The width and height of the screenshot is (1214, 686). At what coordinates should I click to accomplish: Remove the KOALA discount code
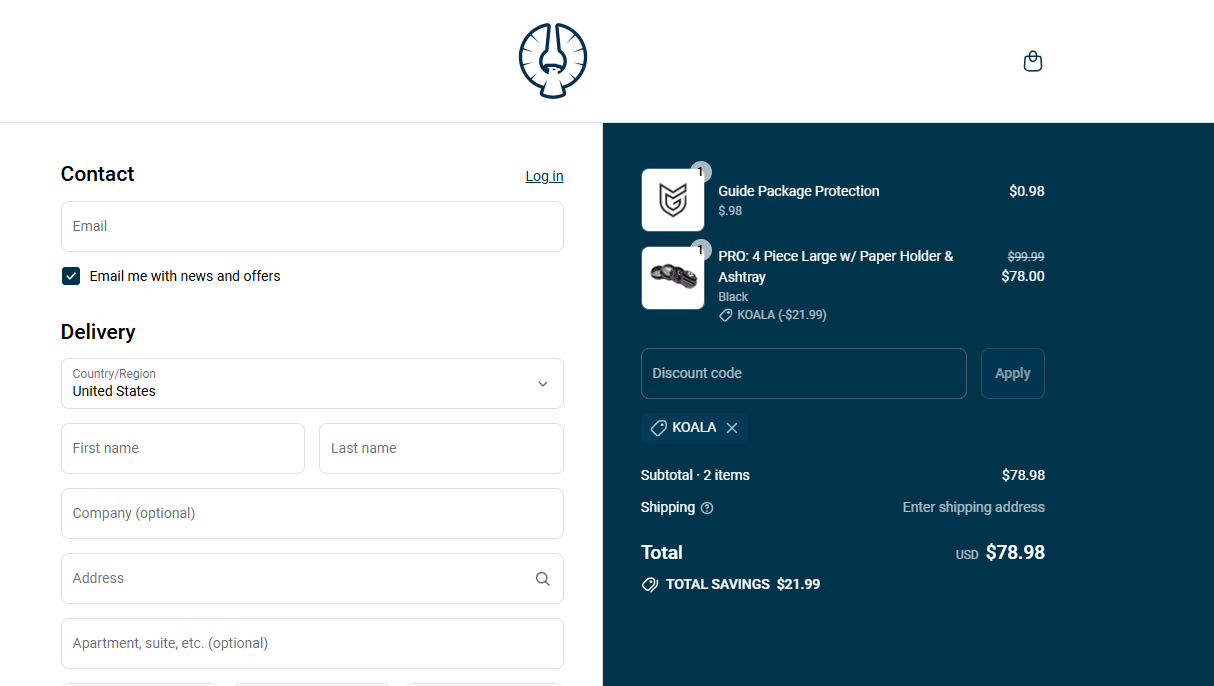click(x=732, y=428)
